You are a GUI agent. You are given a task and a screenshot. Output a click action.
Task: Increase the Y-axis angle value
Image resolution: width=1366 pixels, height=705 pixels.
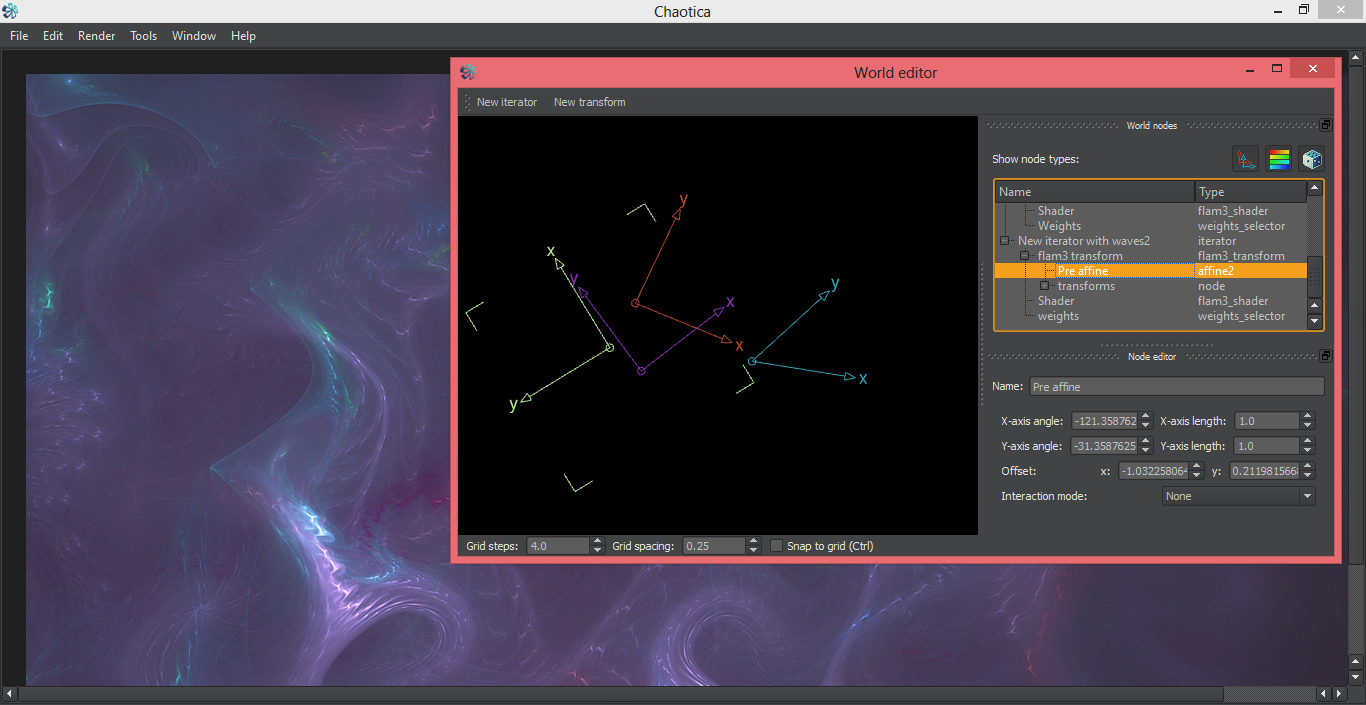(x=1146, y=442)
